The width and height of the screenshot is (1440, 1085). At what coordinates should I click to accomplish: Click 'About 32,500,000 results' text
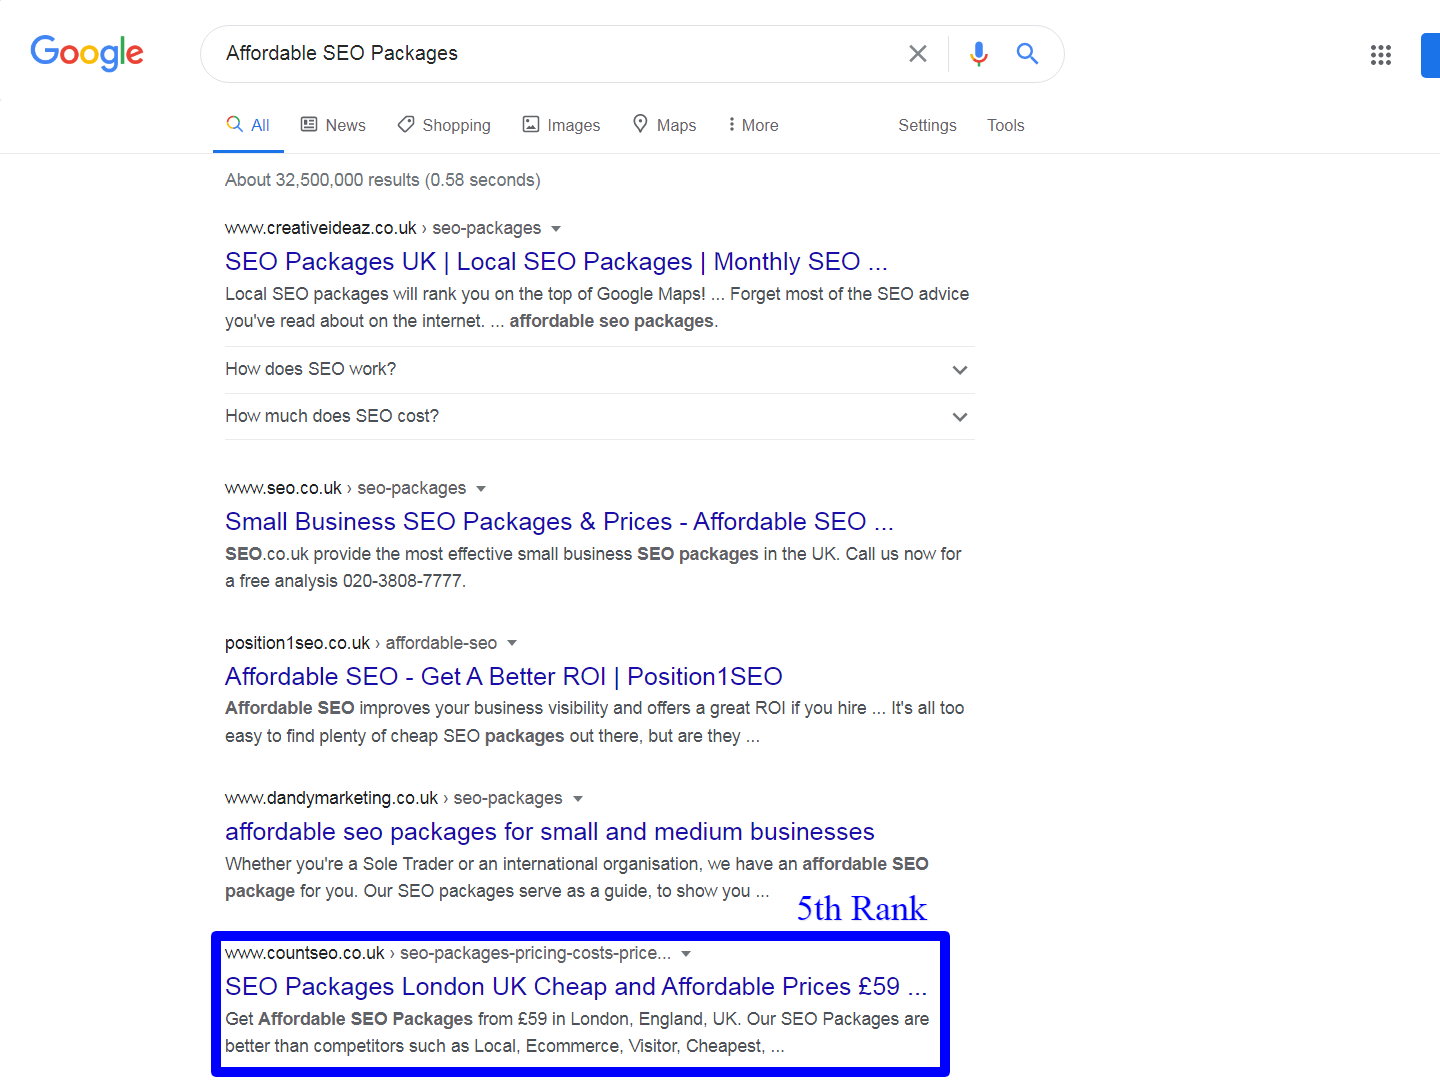(x=383, y=180)
